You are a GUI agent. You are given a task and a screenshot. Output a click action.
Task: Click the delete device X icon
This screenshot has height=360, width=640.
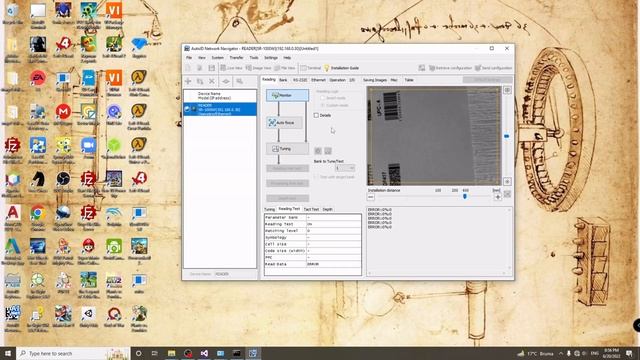[211, 81]
